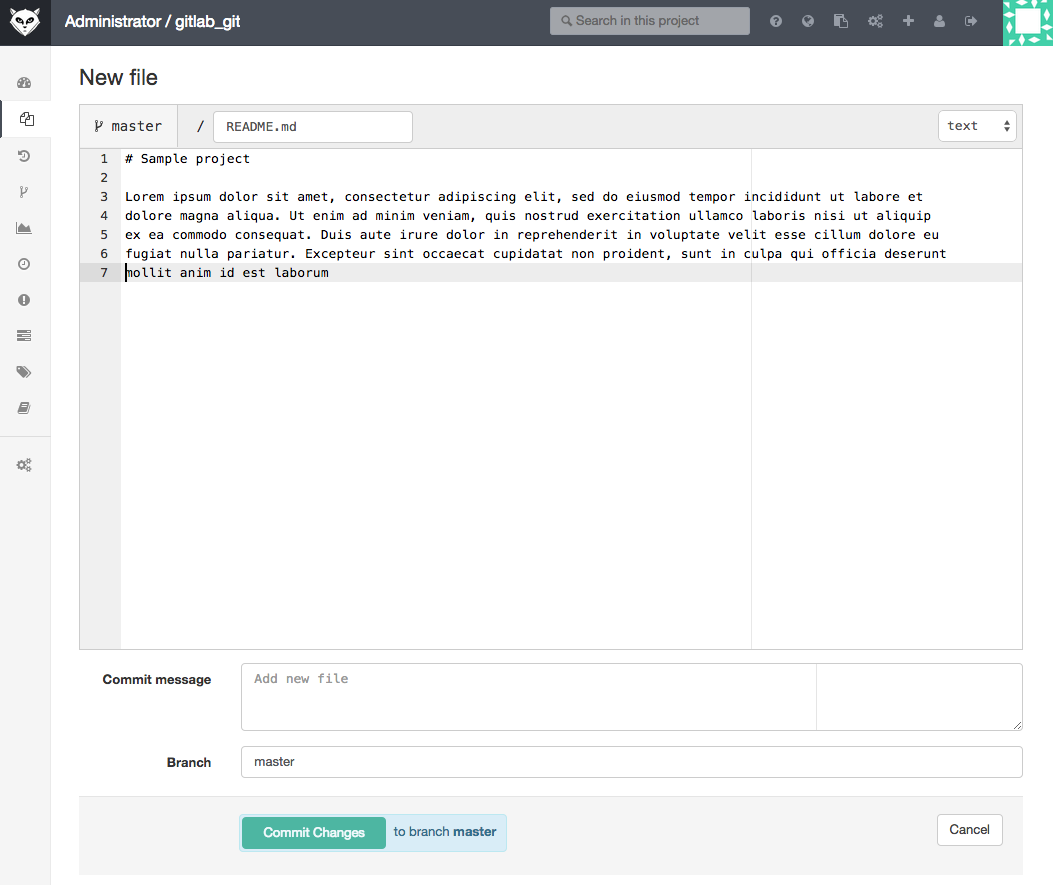Click the GitLab fox logo
The height and width of the screenshot is (885, 1053).
point(25,22)
